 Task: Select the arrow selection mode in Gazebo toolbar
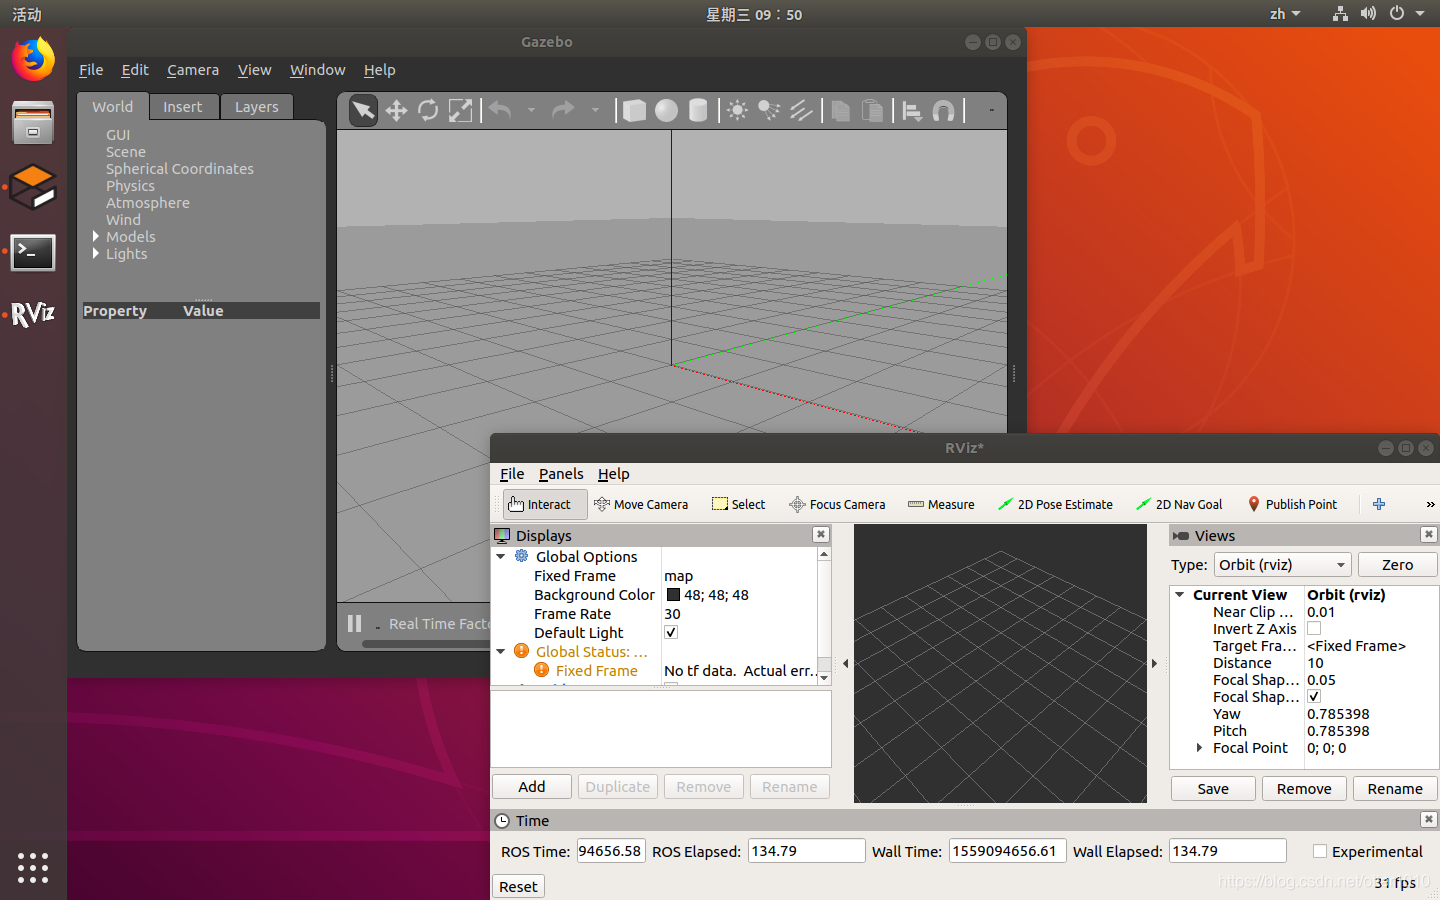pyautogui.click(x=363, y=110)
